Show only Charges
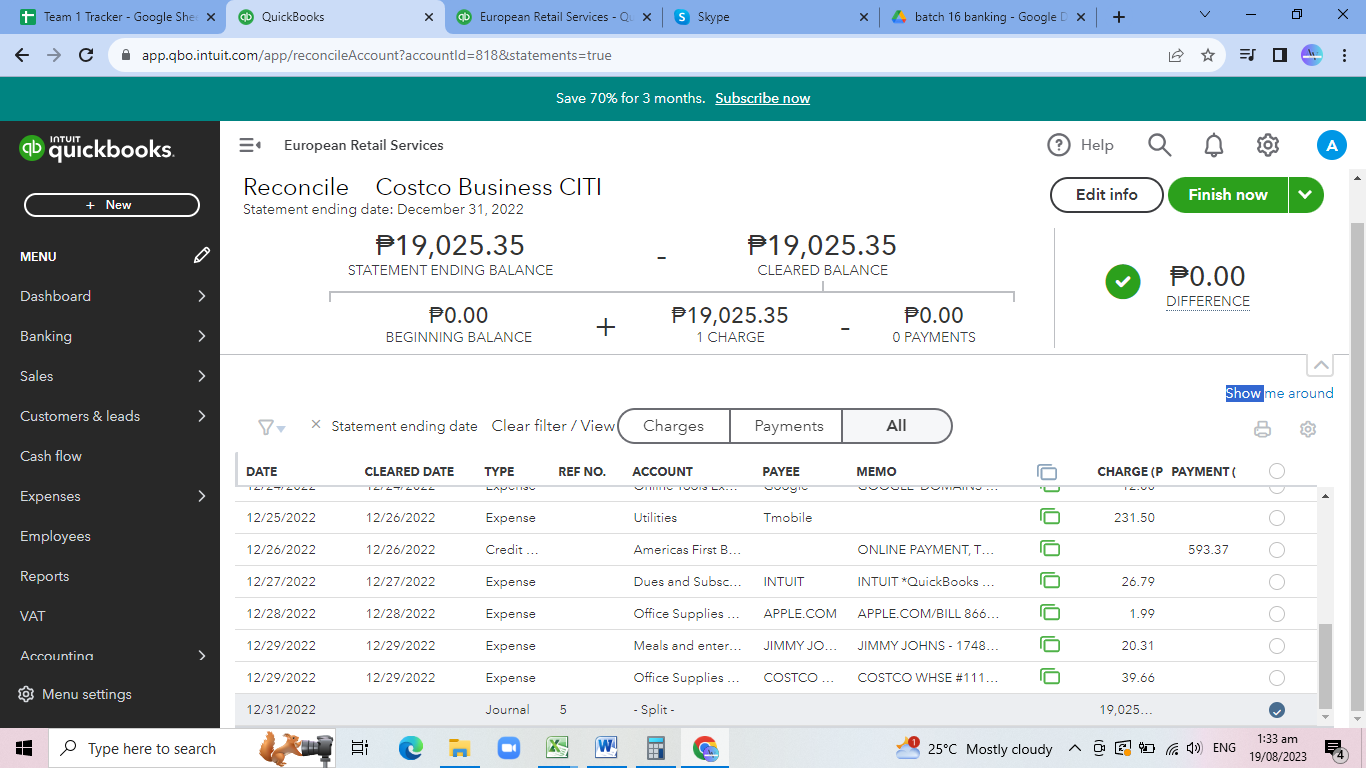This screenshot has width=1366, height=768. (674, 426)
